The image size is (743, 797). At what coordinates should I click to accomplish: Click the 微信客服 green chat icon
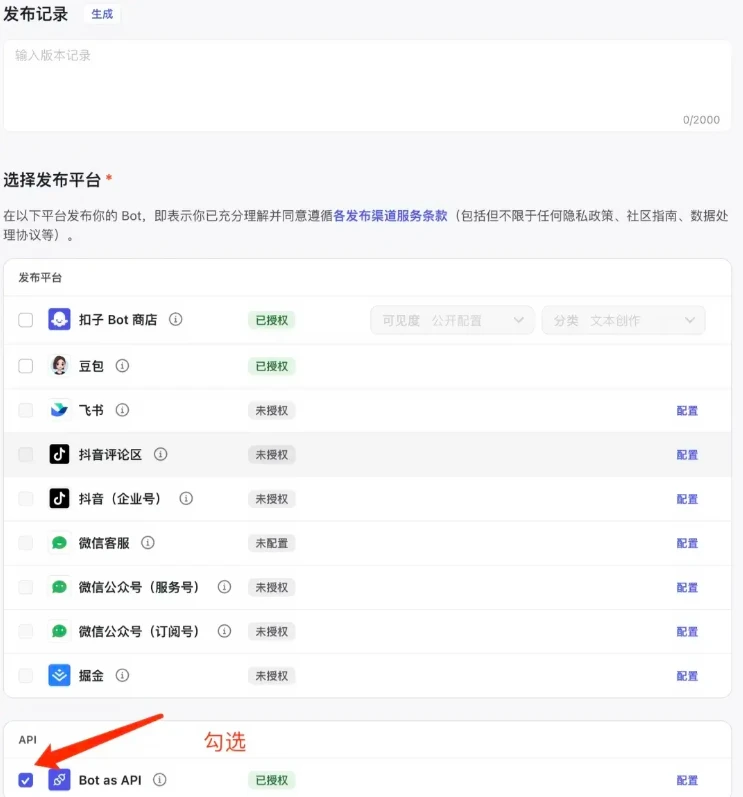tap(59, 543)
